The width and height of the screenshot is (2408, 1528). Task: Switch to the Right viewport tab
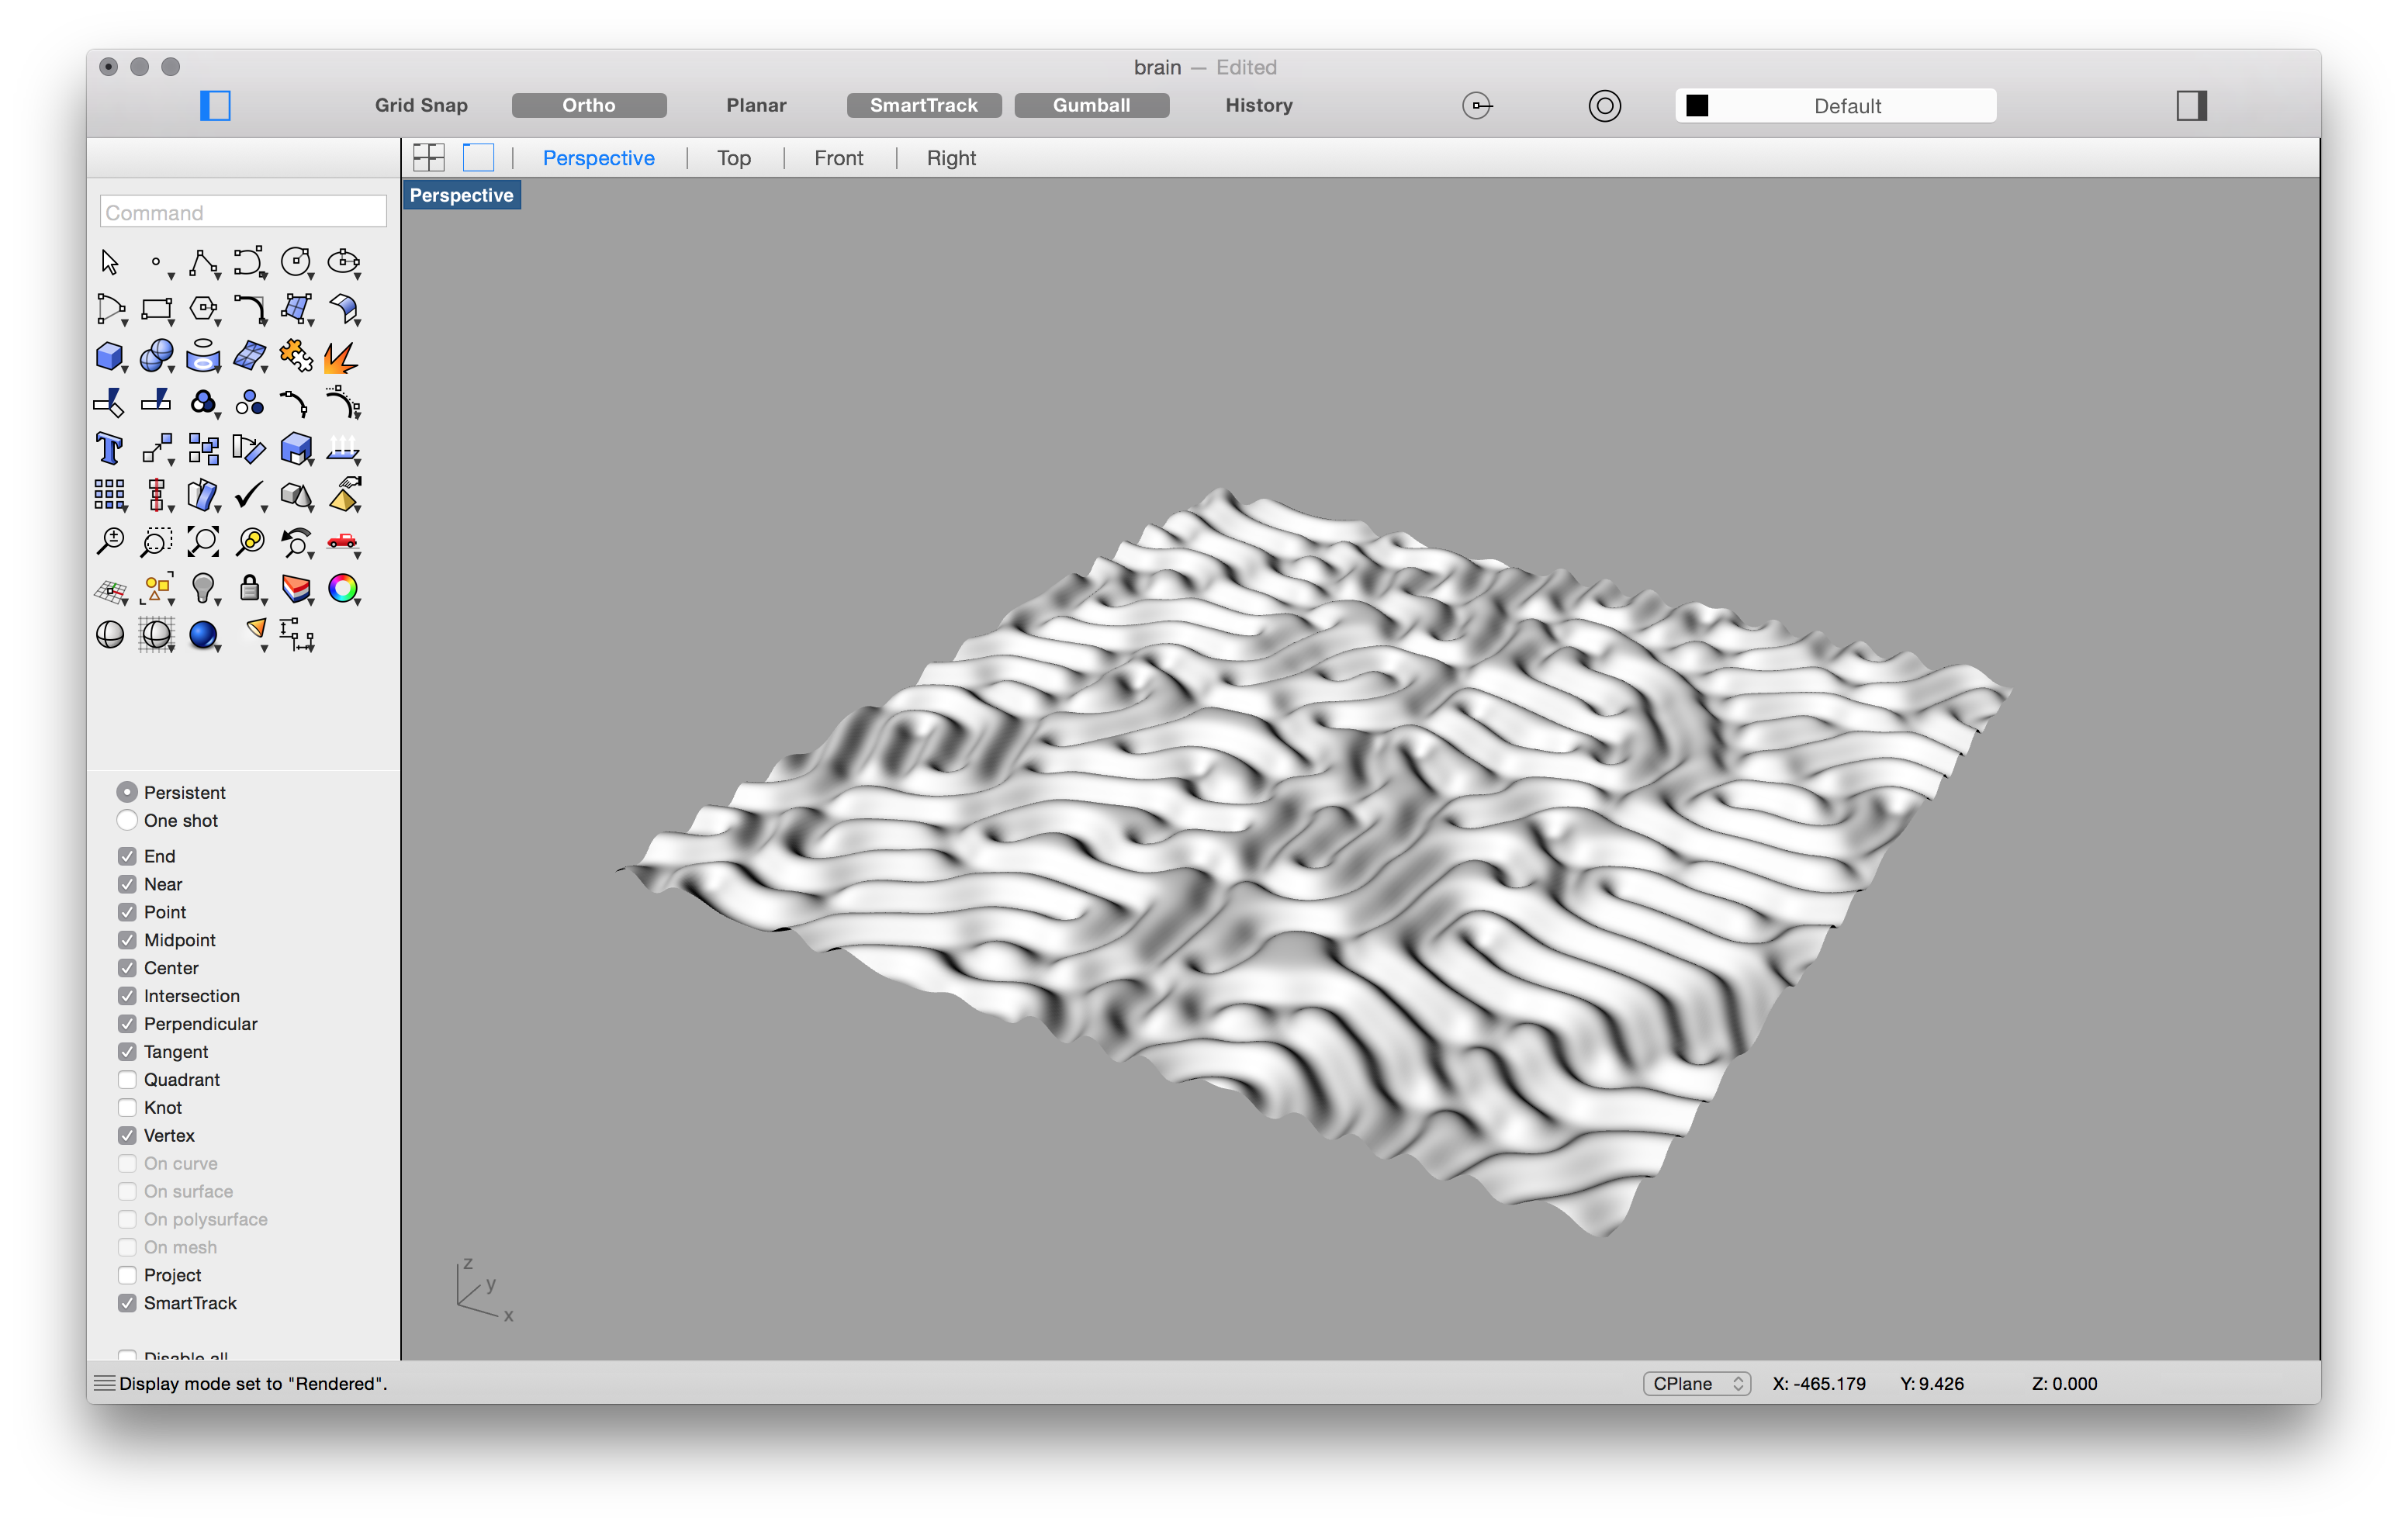click(x=951, y=158)
